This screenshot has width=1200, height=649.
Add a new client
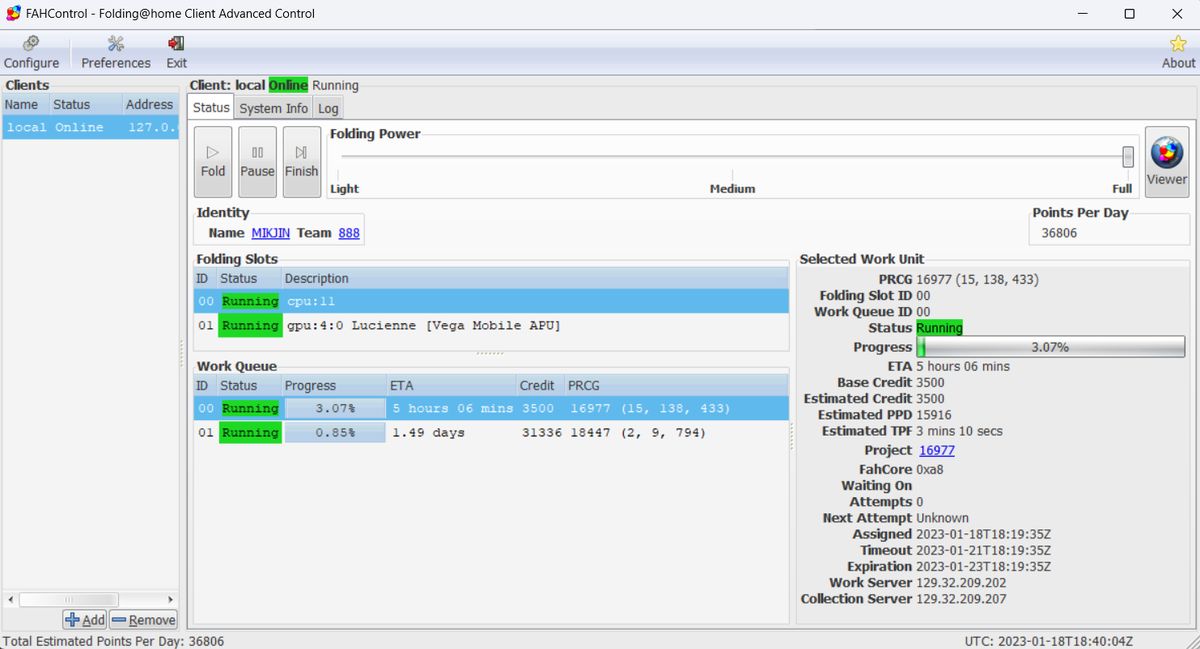(85, 620)
